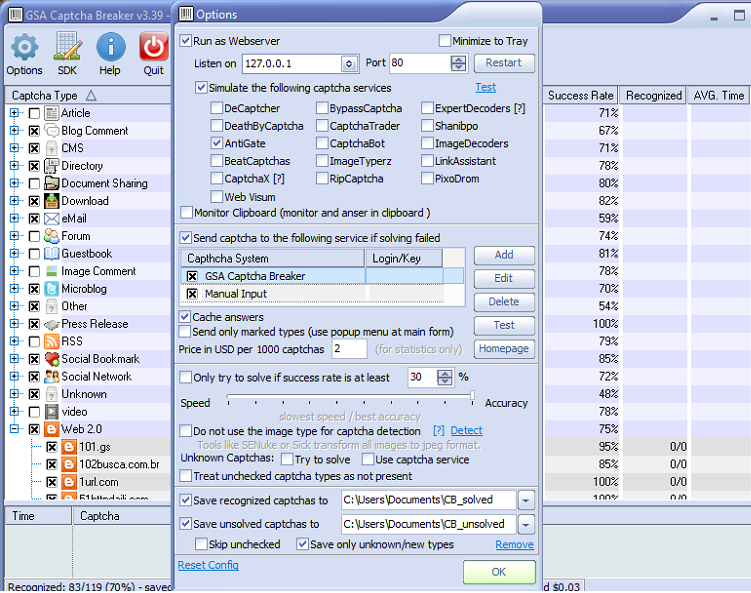Open the Listen on IP dropdown

(349, 64)
